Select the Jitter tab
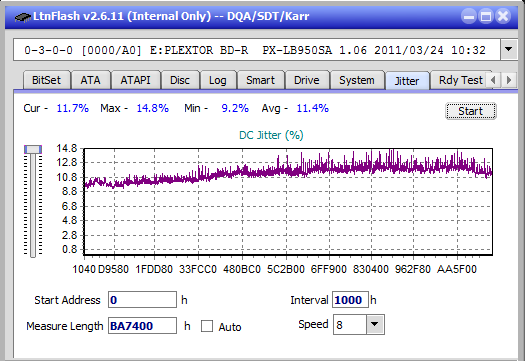The width and height of the screenshot is (525, 361). 407,81
